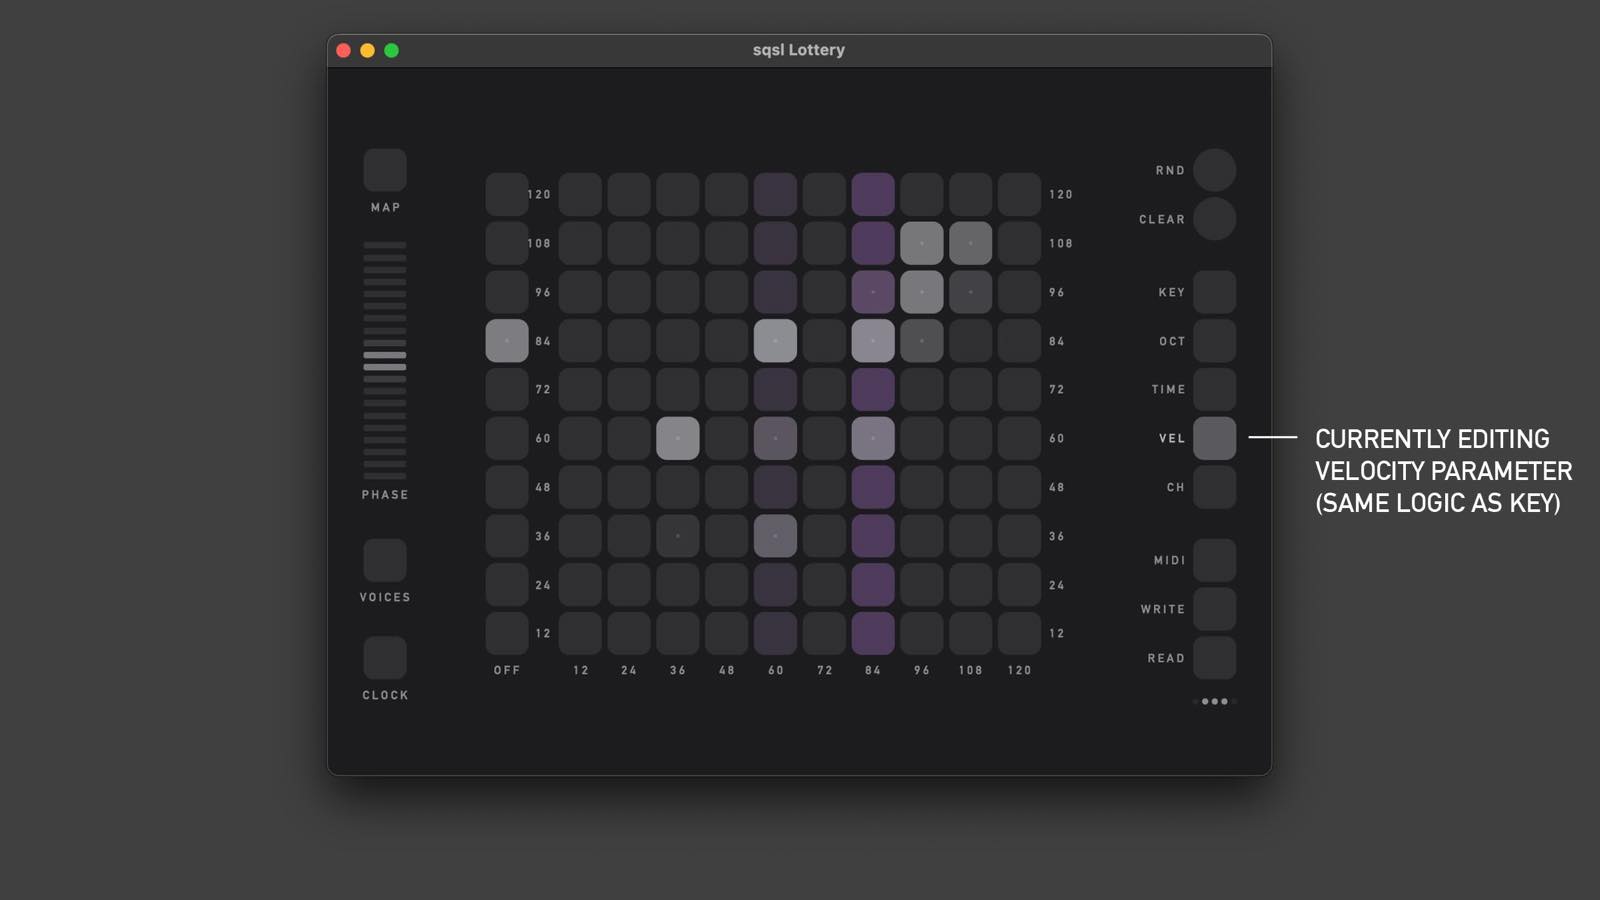Click the grid cell column 60, row 36
Image resolution: width=1600 pixels, height=900 pixels.
coord(775,536)
